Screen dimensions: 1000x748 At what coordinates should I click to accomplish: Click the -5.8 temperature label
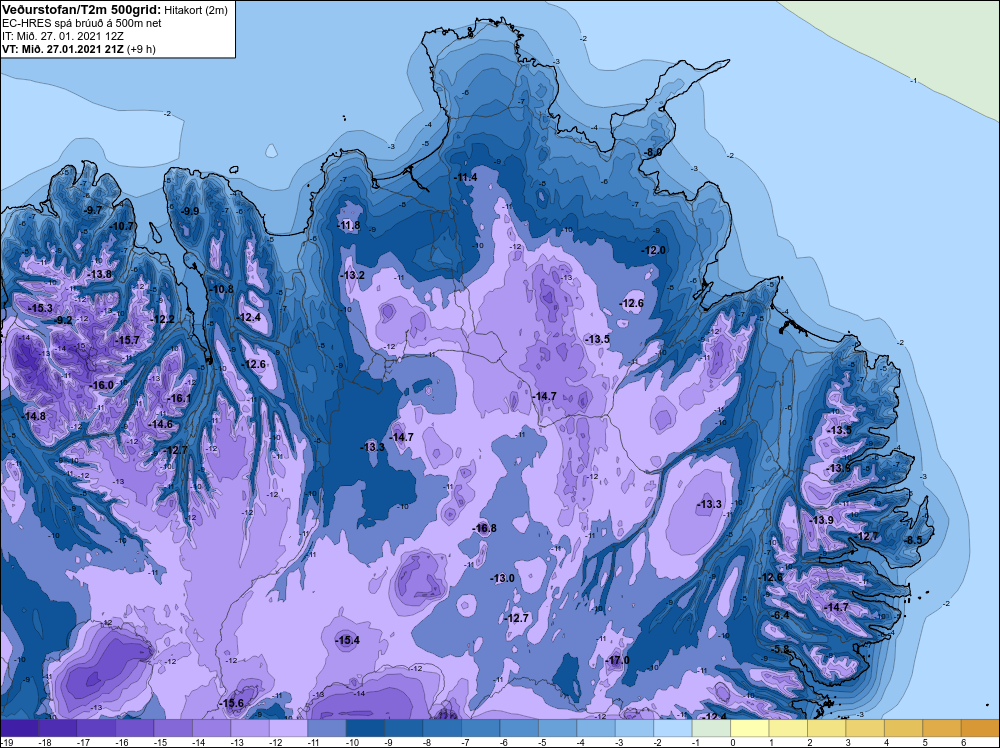[780, 649]
